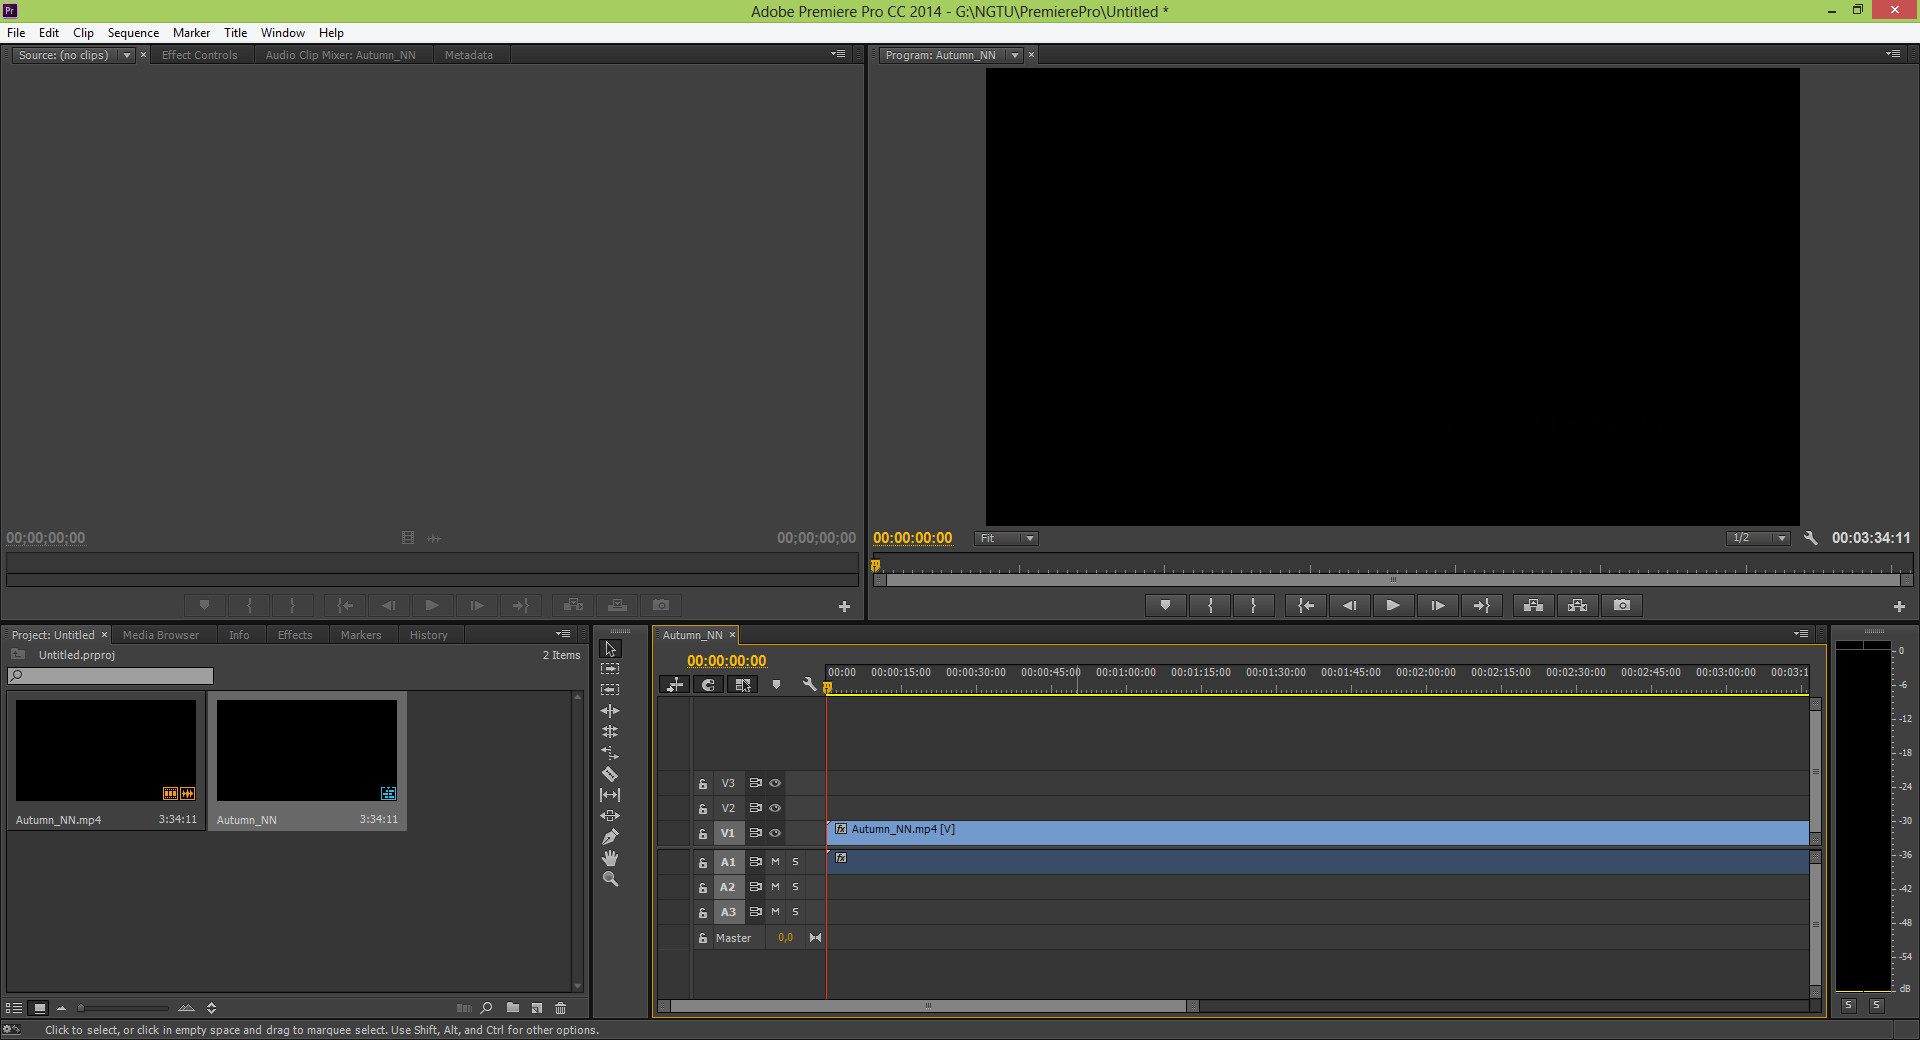Select the Slide tool

pos(610,816)
